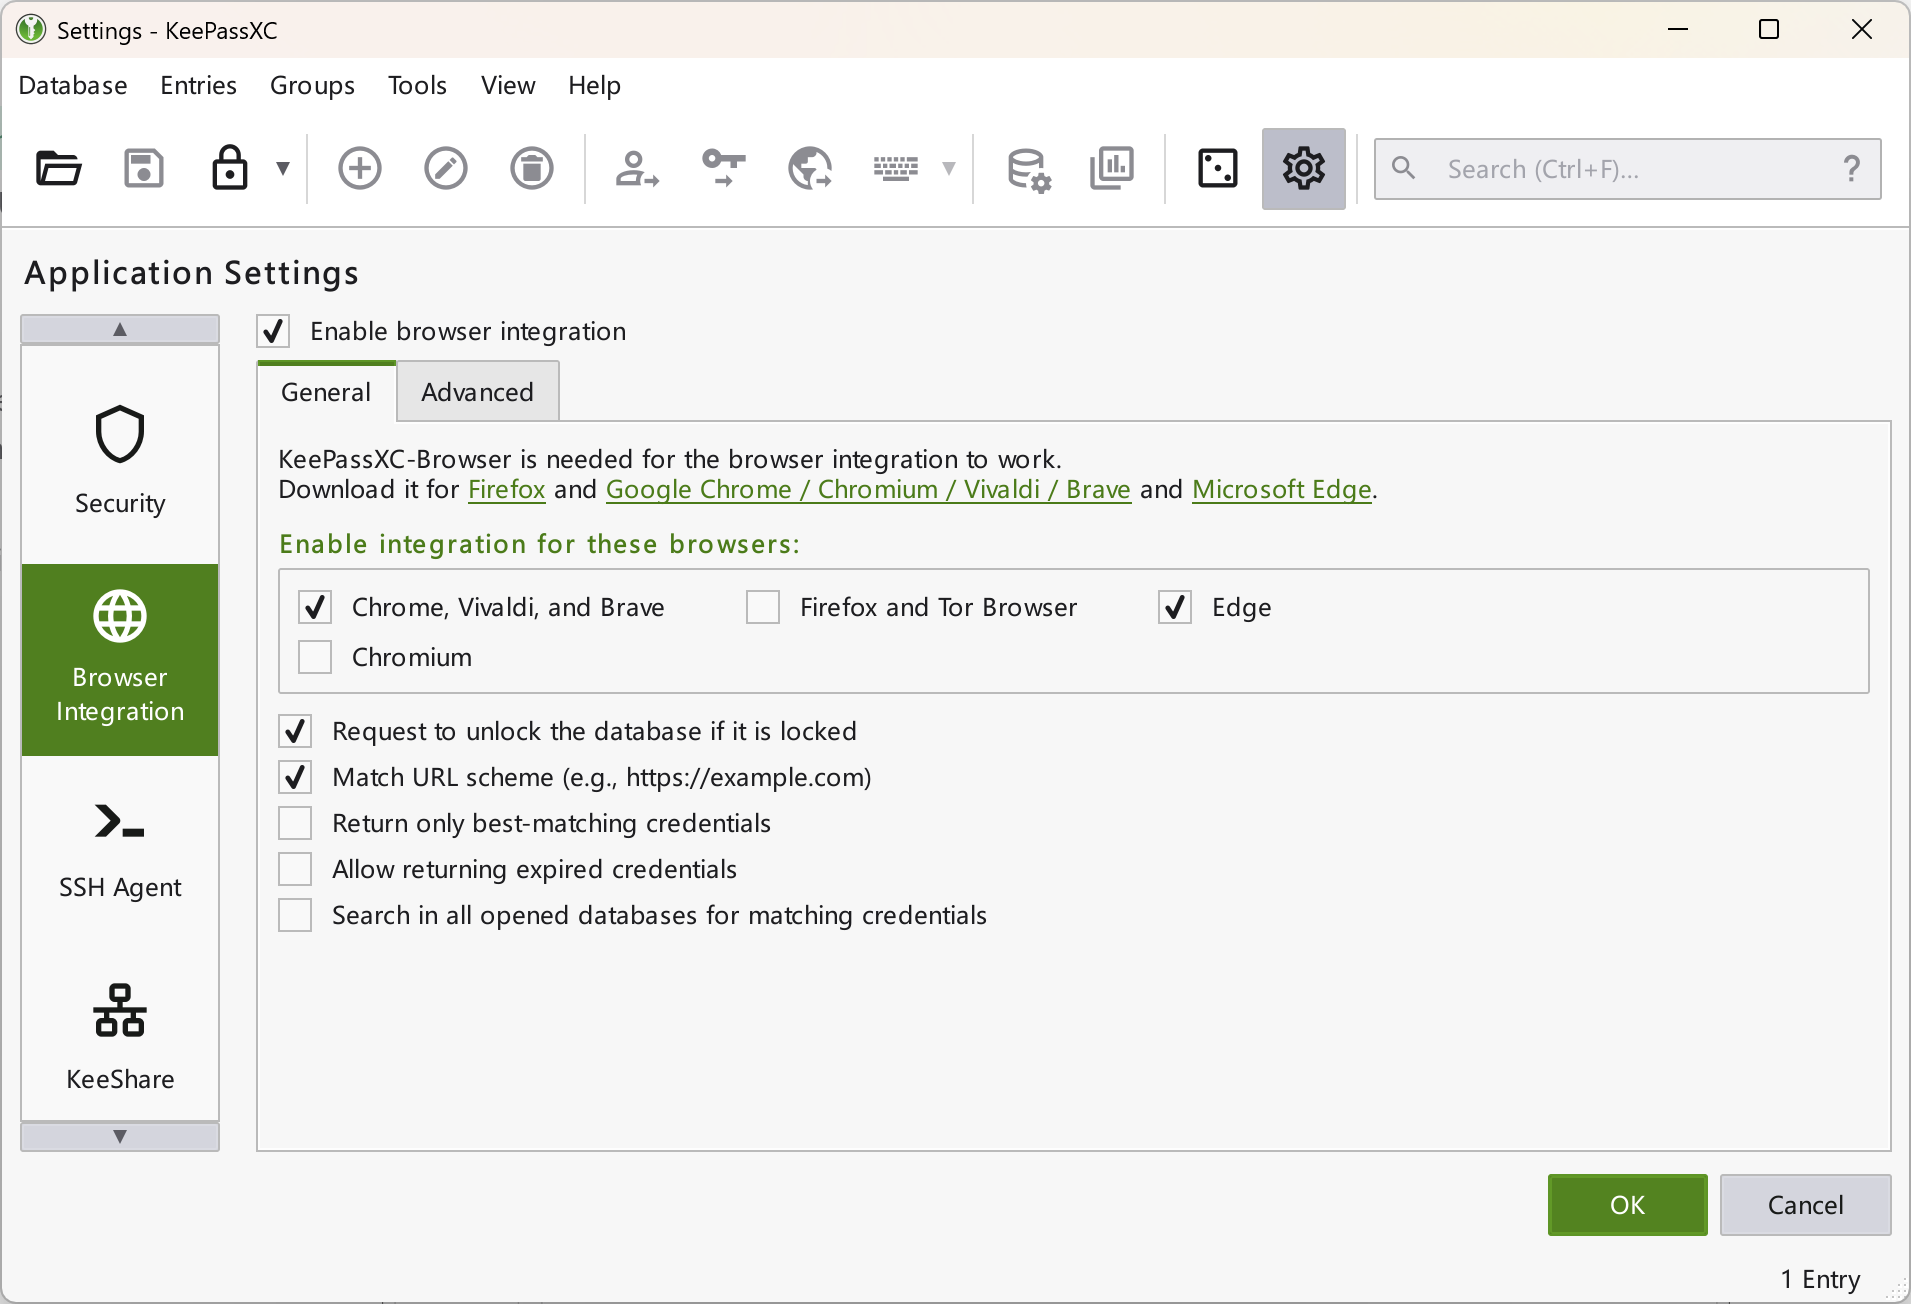Minimize the KeePassXC window
The height and width of the screenshot is (1304, 1911).
(x=1678, y=29)
